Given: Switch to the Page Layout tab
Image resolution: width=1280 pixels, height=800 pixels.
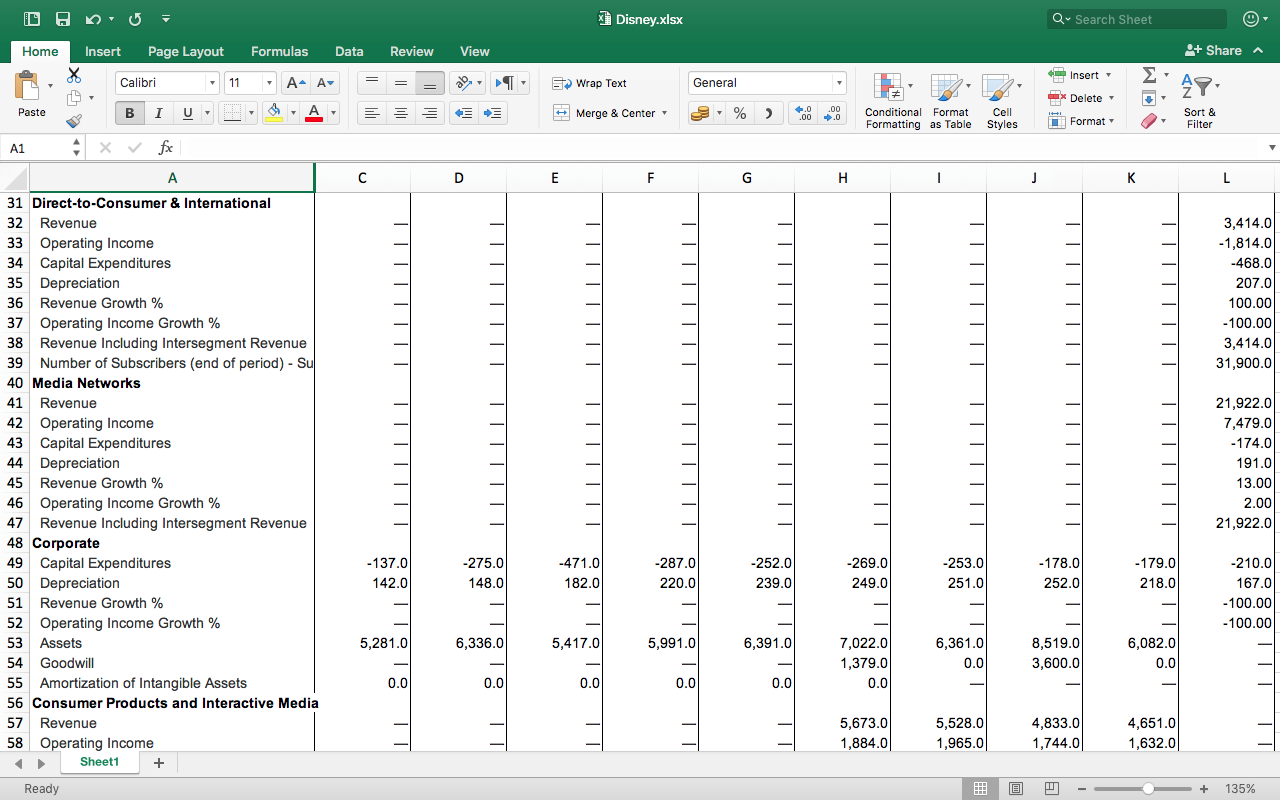Looking at the screenshot, I should [x=186, y=51].
